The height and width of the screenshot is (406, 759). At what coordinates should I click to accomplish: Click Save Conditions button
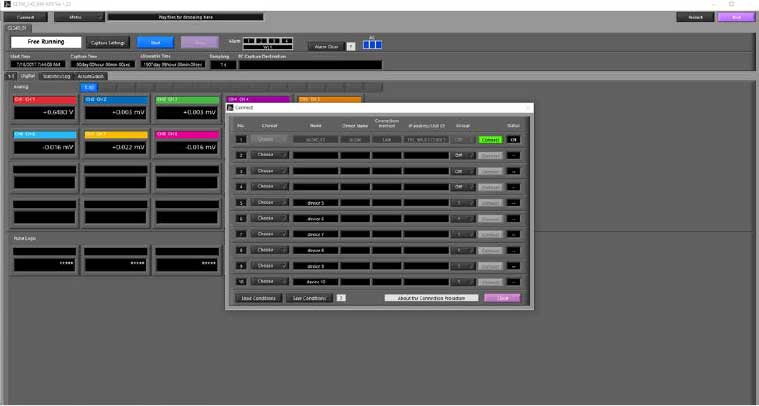pyautogui.click(x=309, y=298)
